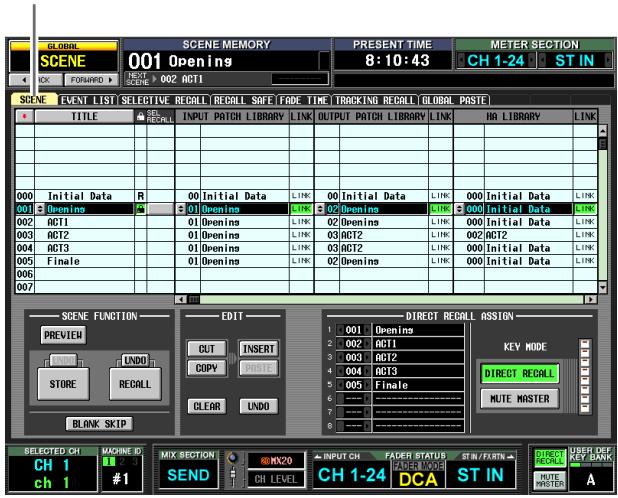Click left arrow of Direct Recall slot 2

pyautogui.click(x=340, y=344)
